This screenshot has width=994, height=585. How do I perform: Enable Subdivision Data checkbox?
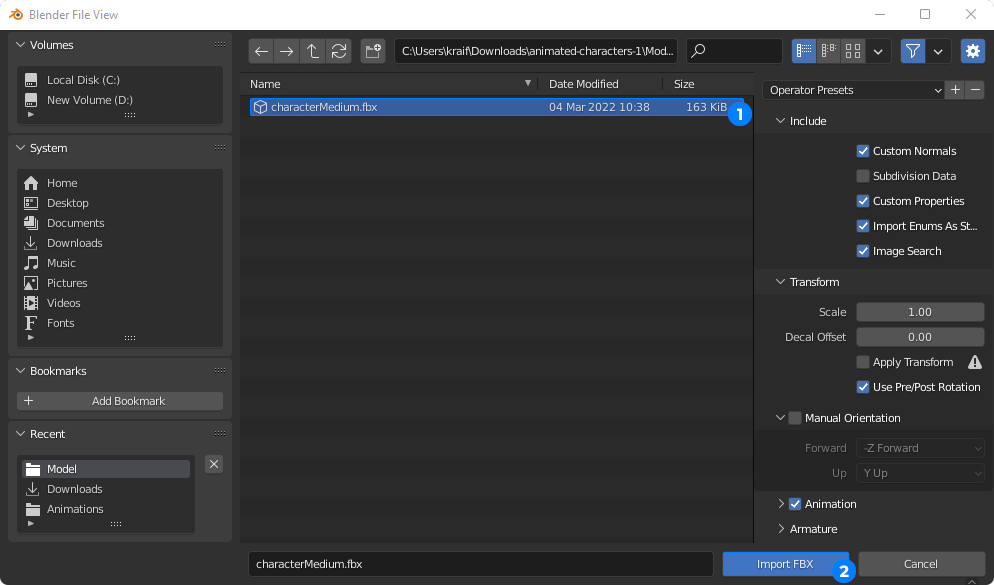[x=863, y=176]
